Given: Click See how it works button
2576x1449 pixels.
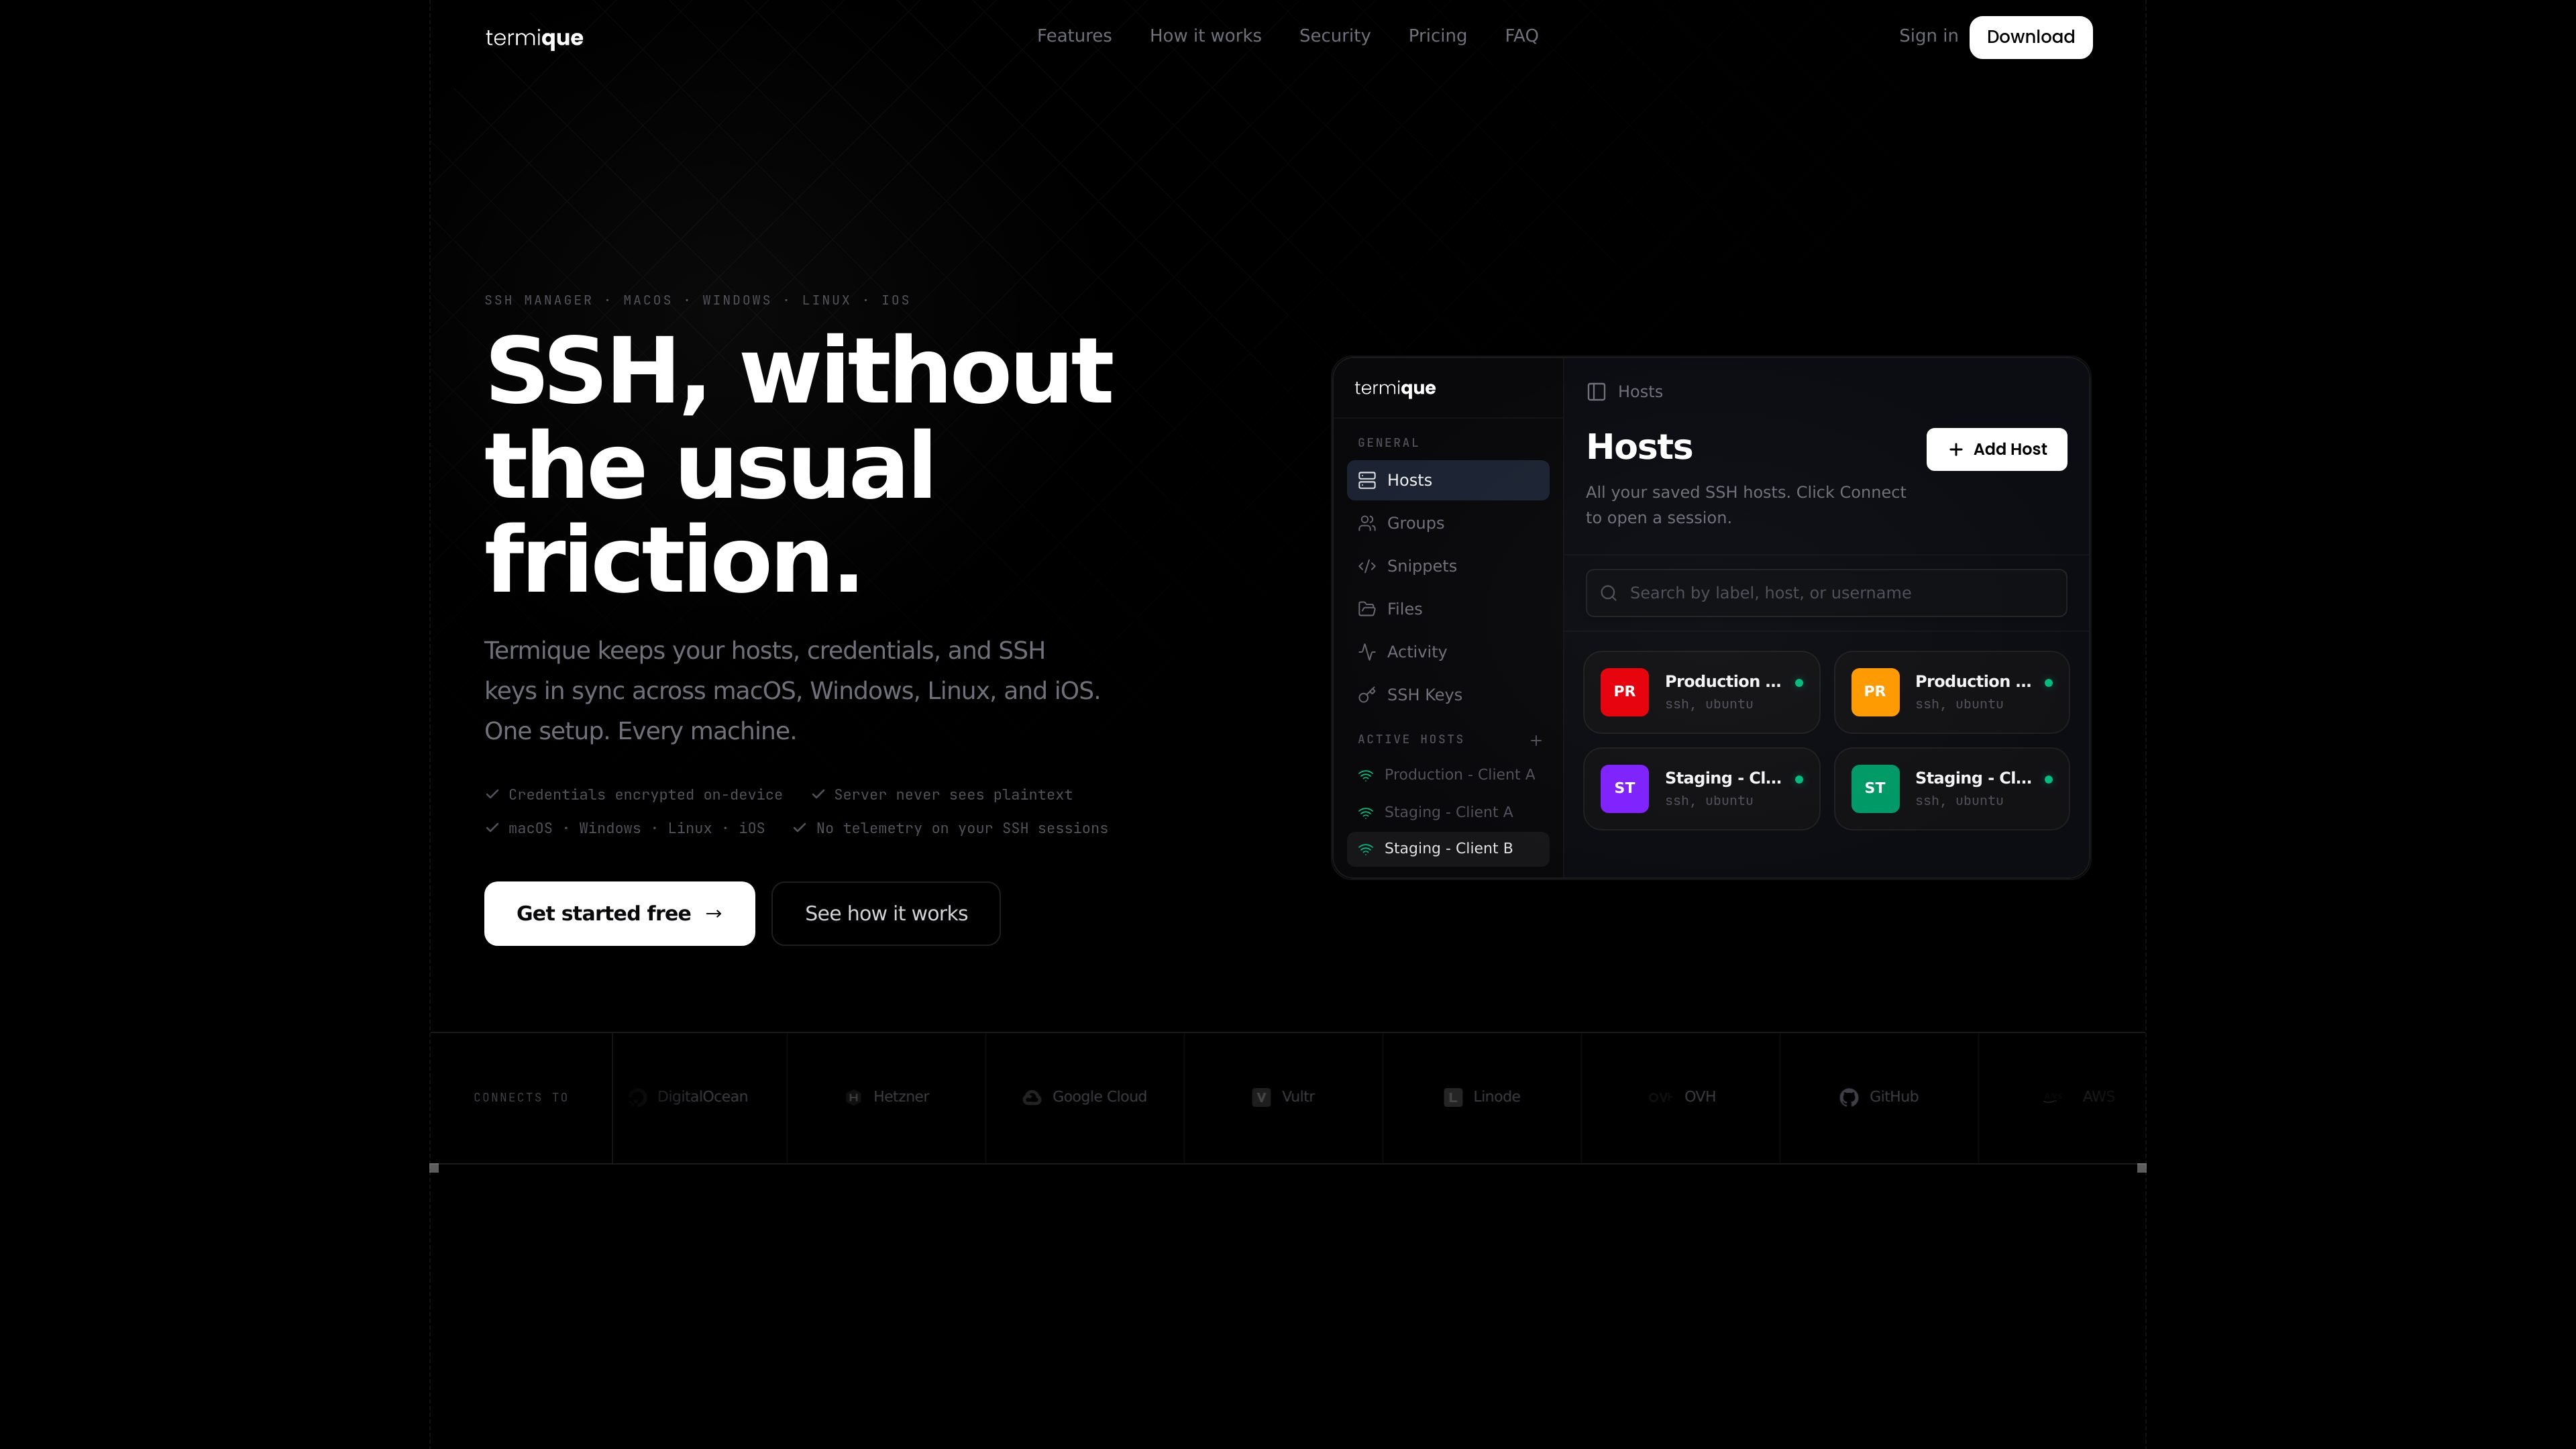Looking at the screenshot, I should pyautogui.click(x=885, y=913).
